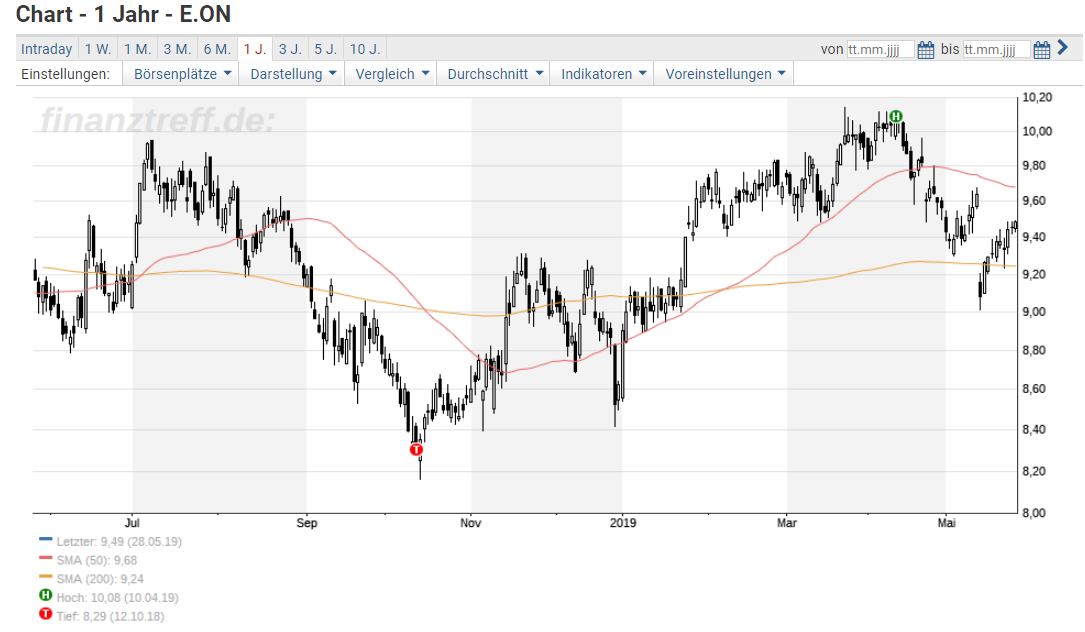Click the 'Sep' x-axis label
This screenshot has width=1085, height=632.
307,523
